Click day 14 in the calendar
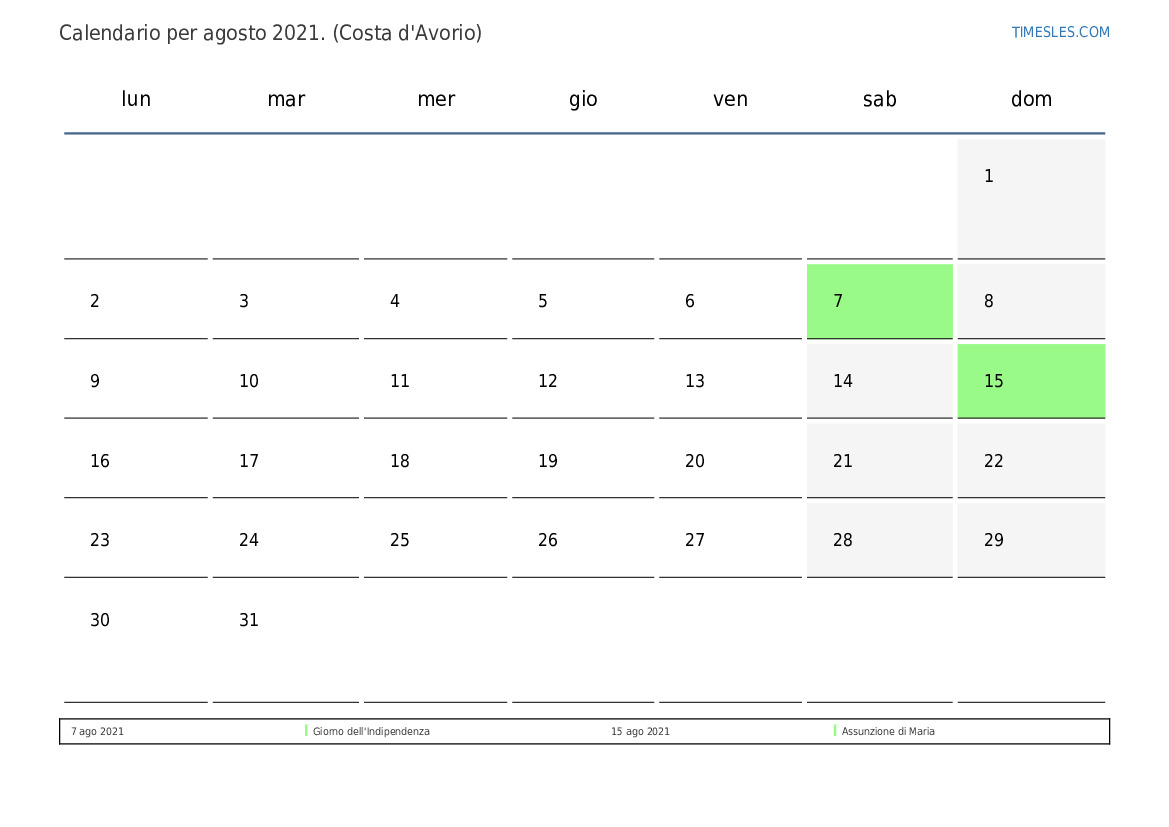Screen dimensions: 1169x827 tap(880, 381)
